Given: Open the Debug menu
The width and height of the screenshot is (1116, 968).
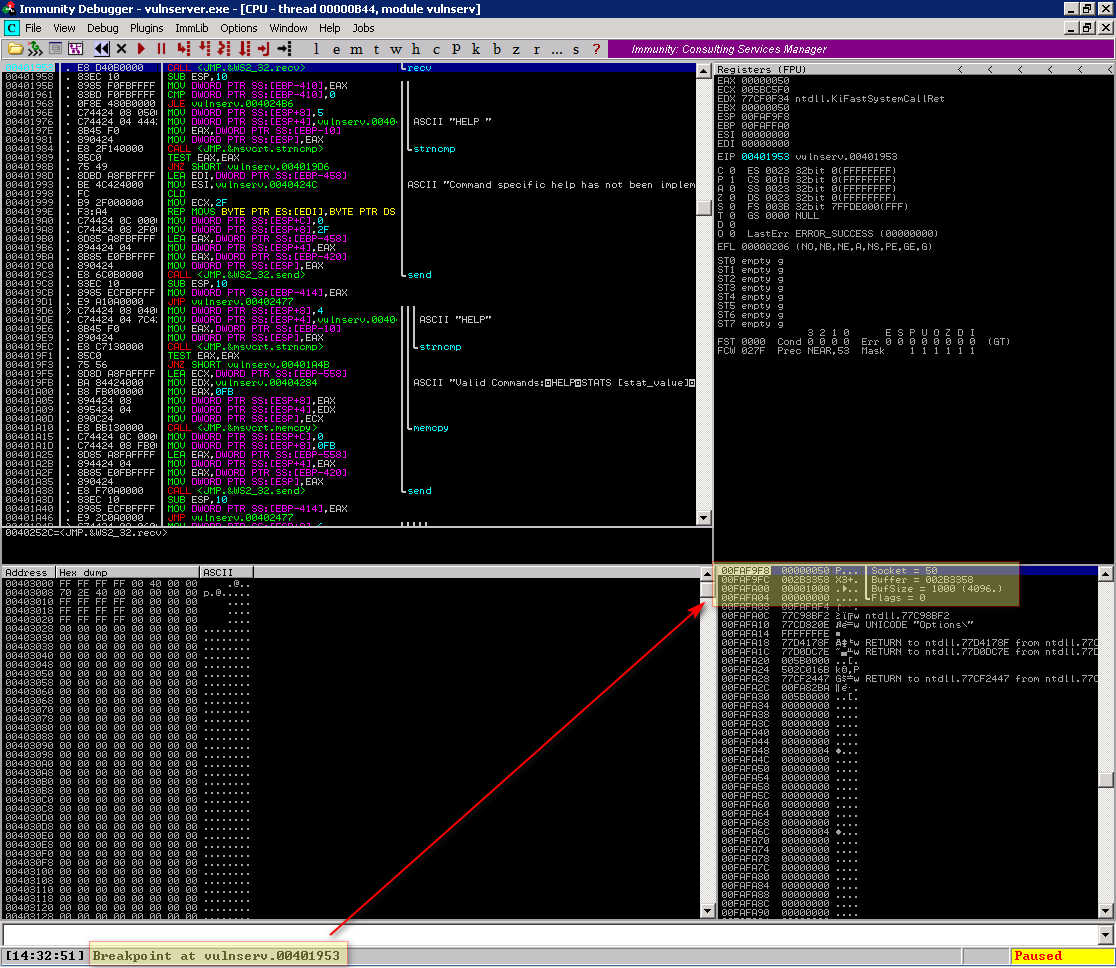Looking at the screenshot, I should click(x=102, y=28).
